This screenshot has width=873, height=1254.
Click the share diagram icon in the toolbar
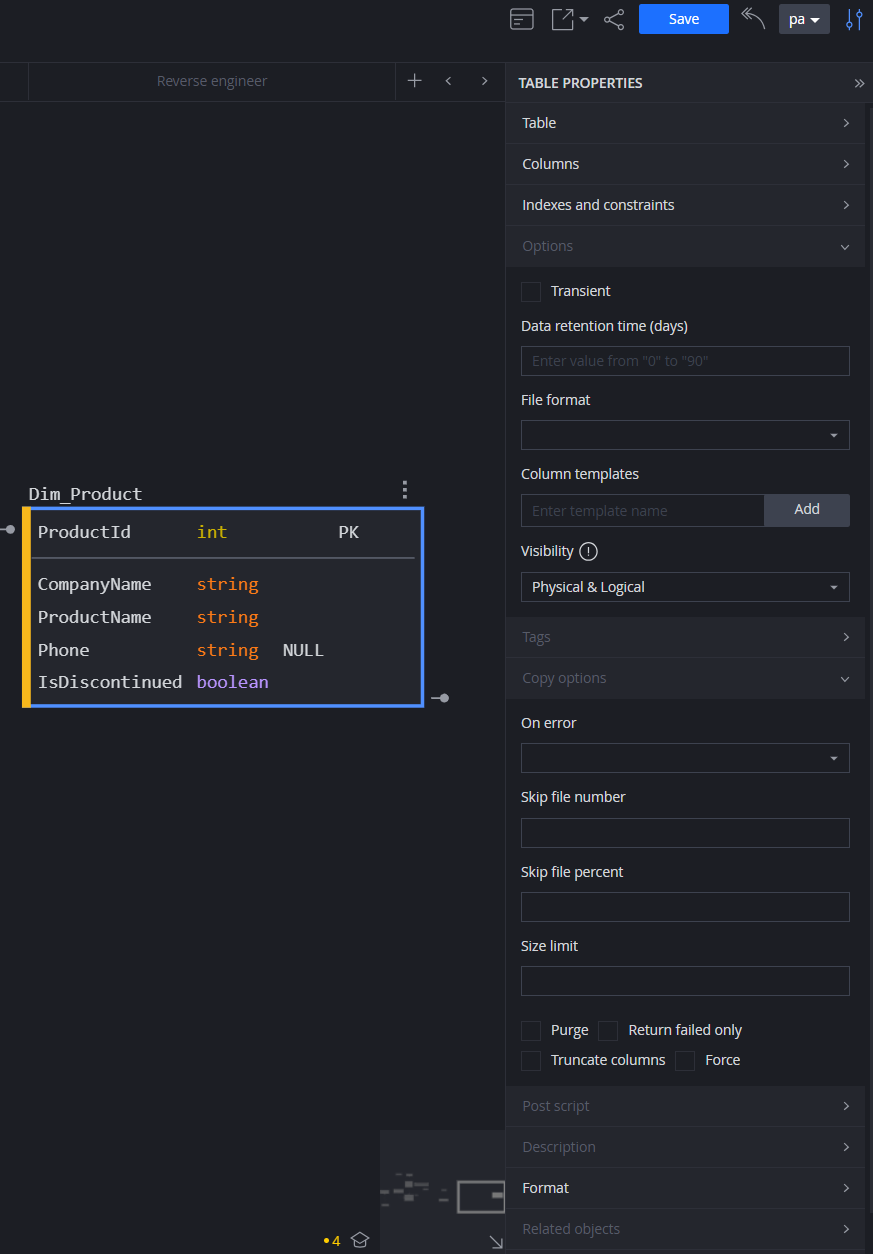(614, 18)
